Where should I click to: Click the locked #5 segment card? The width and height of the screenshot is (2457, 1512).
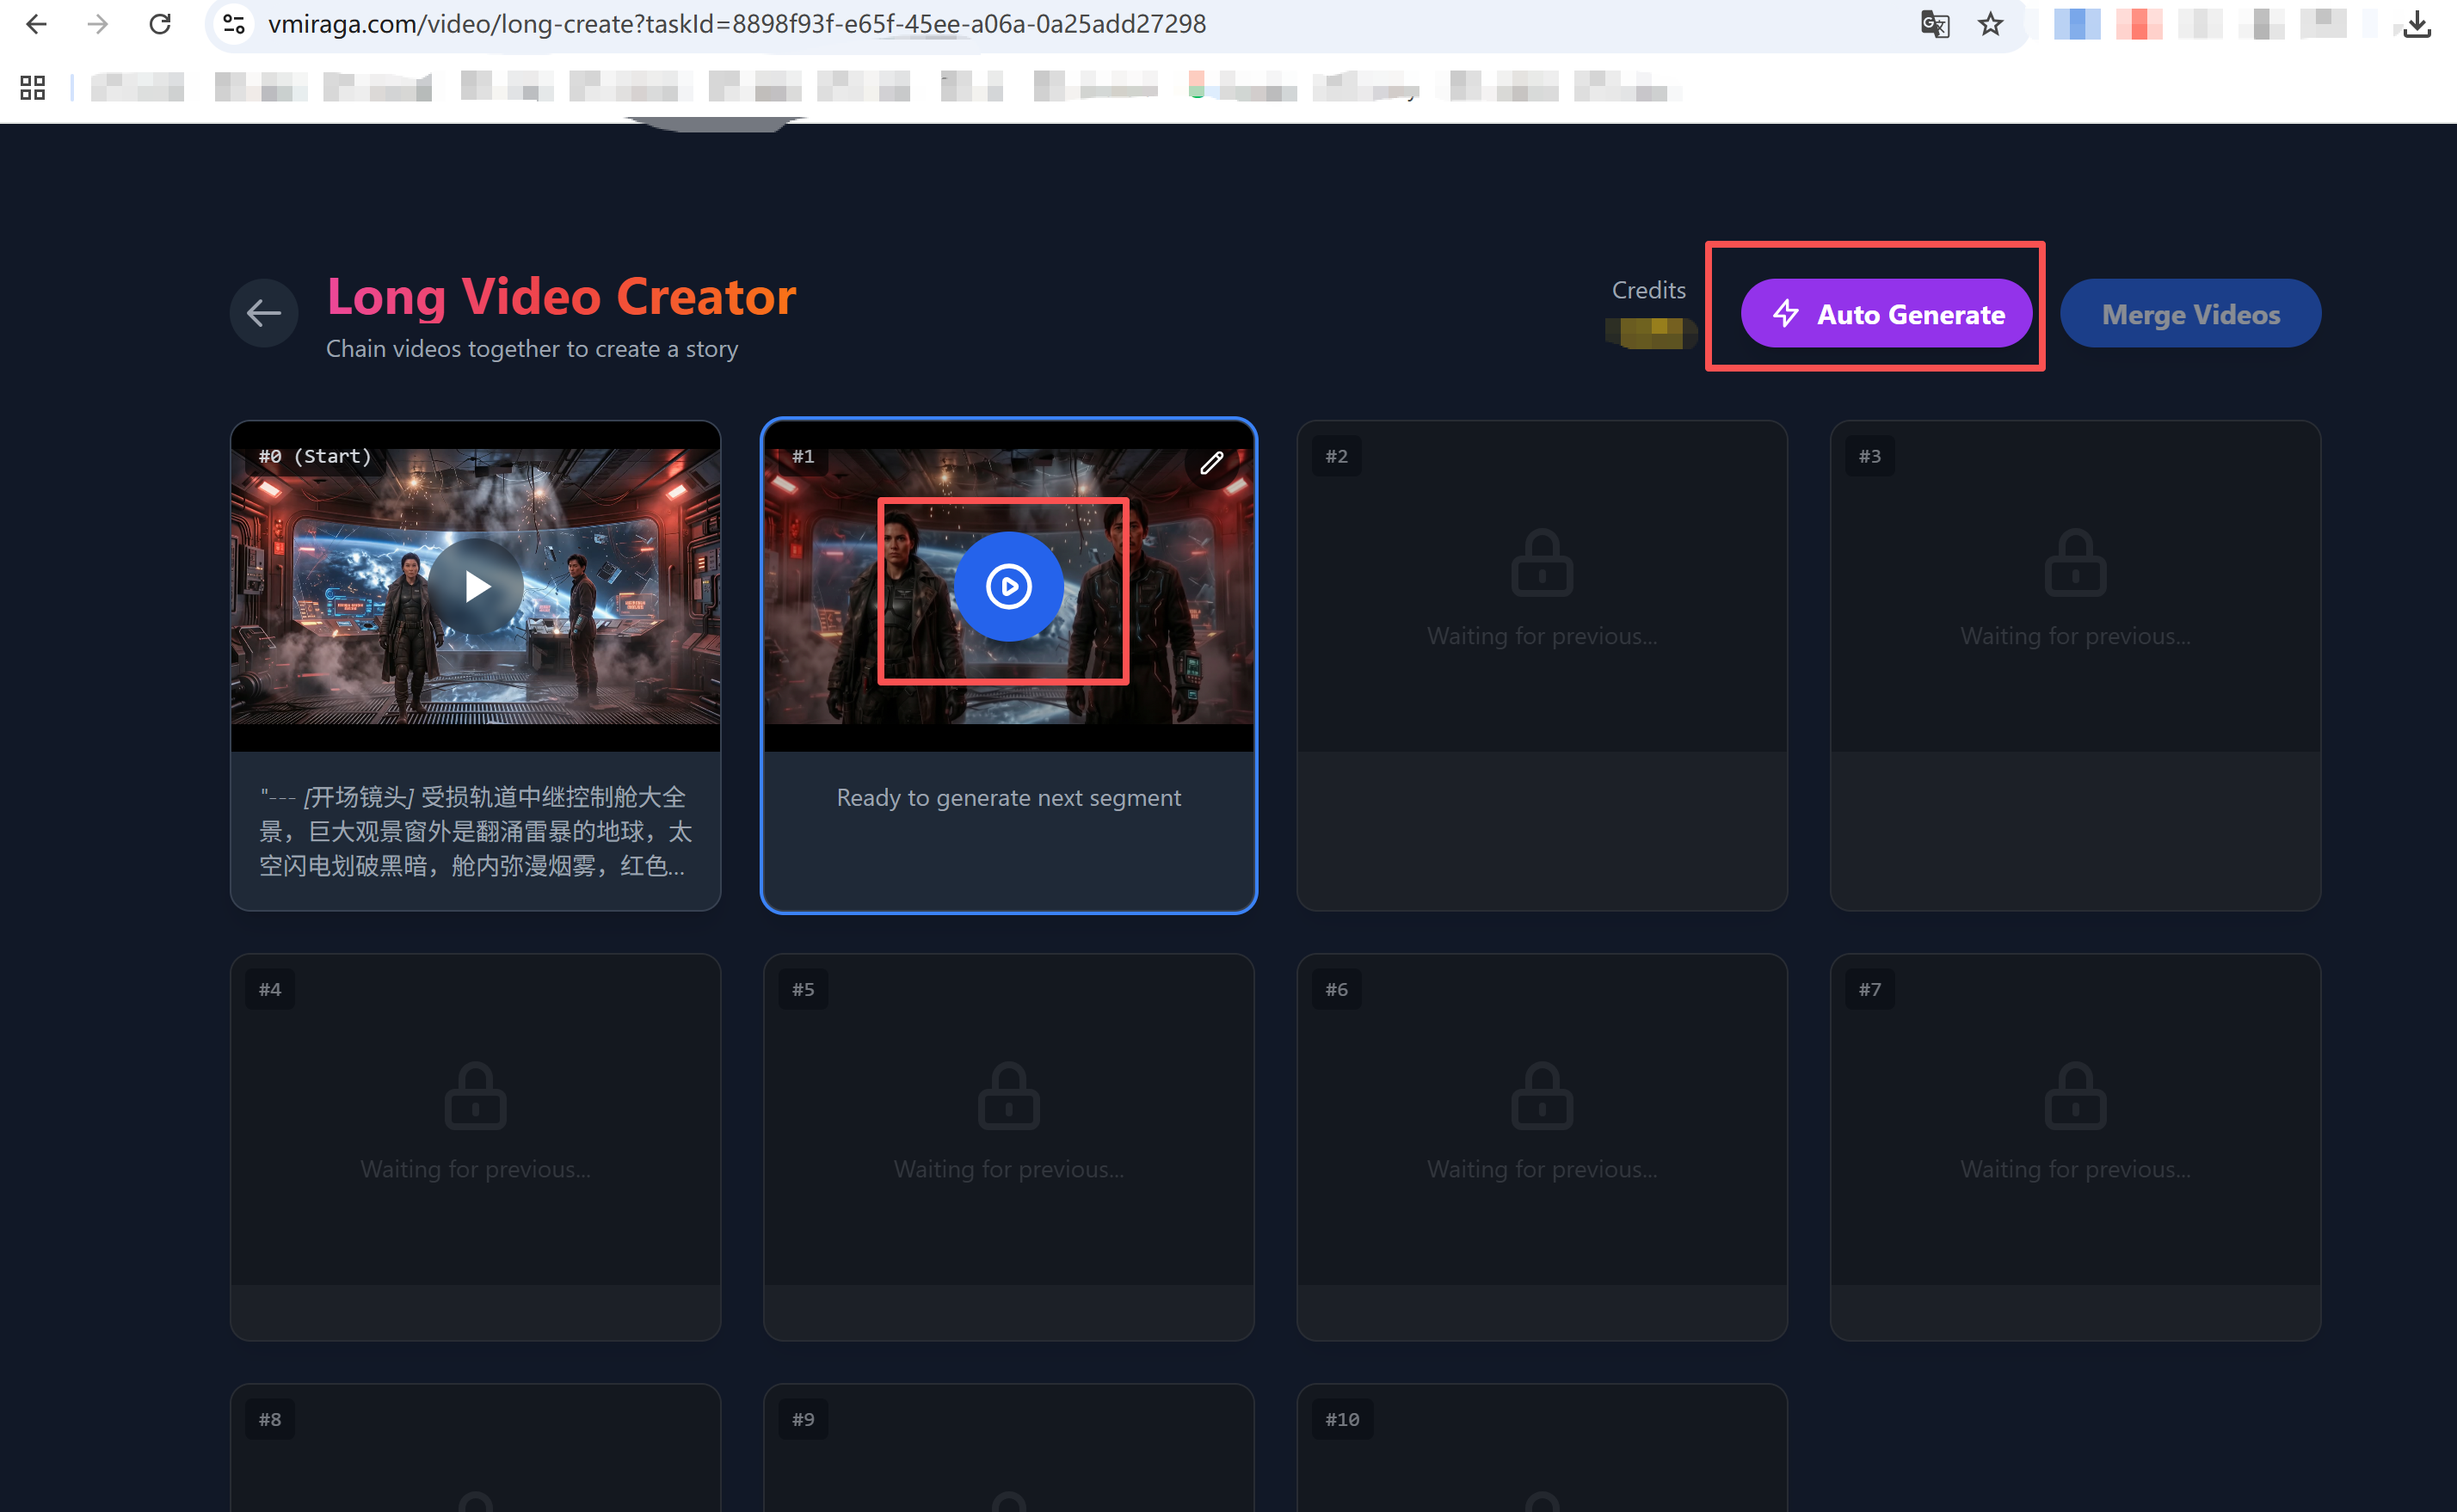pos(1008,1147)
